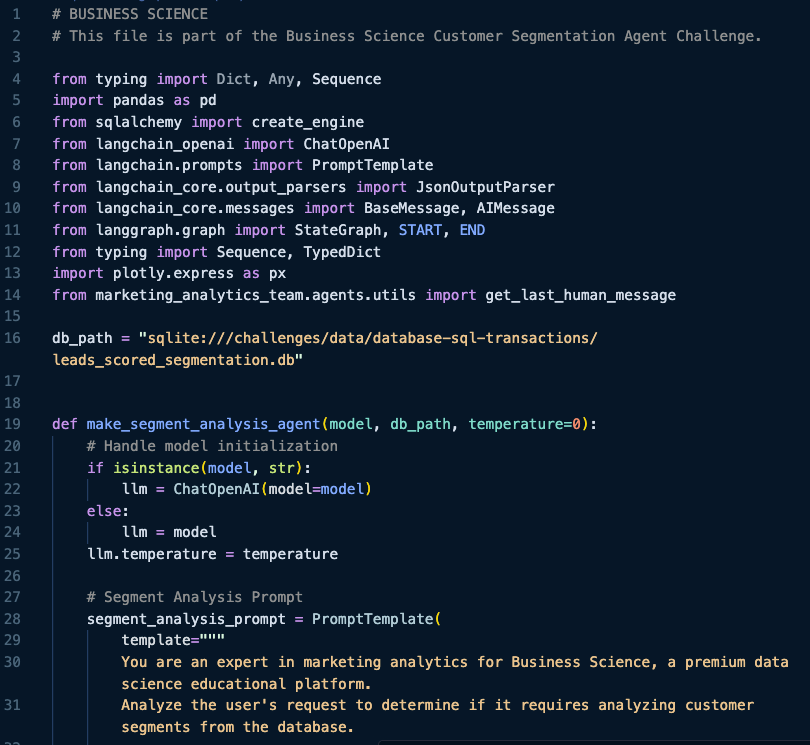
Task: Click line number 16 in the gutter
Action: pyautogui.click(x=12, y=338)
